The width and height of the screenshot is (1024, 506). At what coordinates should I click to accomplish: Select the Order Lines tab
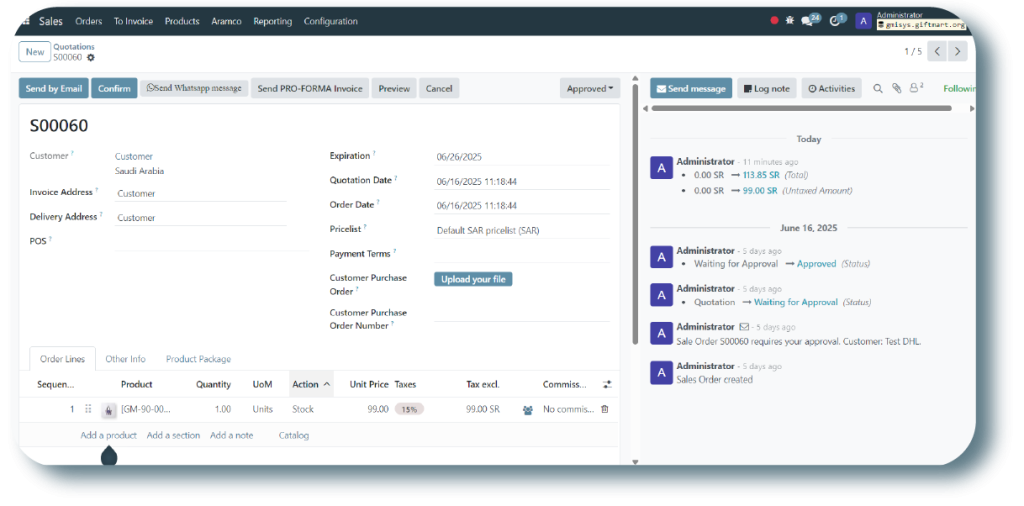[63, 359]
